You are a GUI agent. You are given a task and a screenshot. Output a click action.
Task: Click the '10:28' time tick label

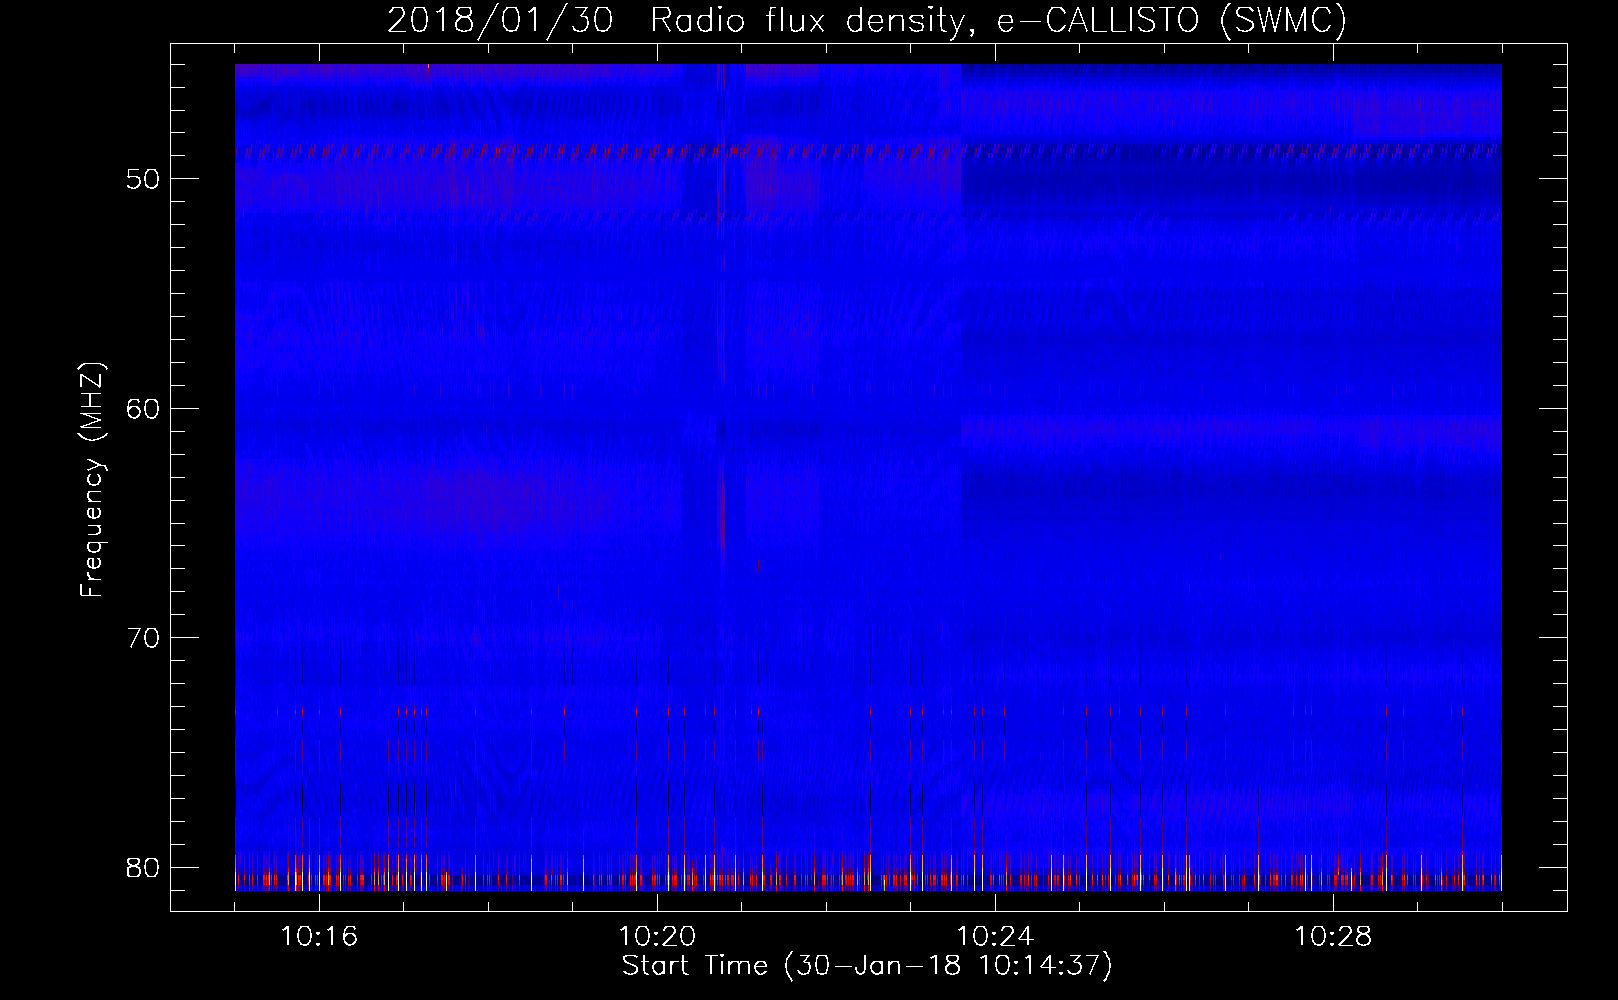pyautogui.click(x=1333, y=937)
